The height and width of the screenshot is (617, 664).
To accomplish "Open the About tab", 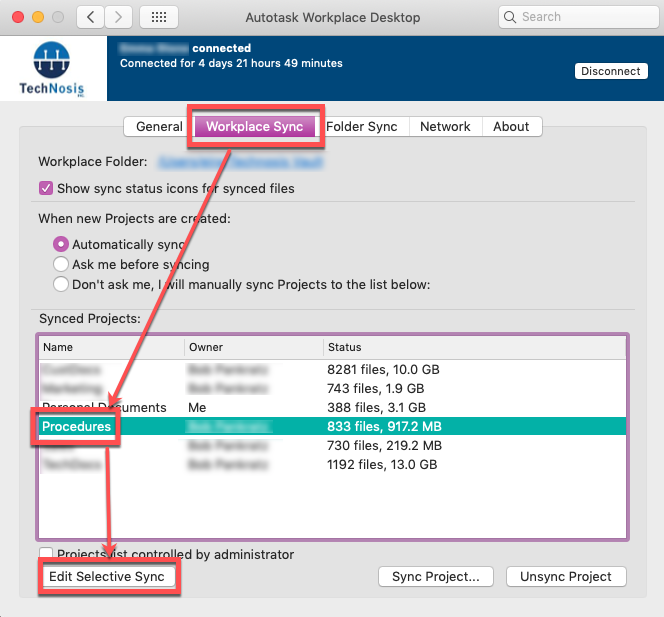I will (511, 126).
